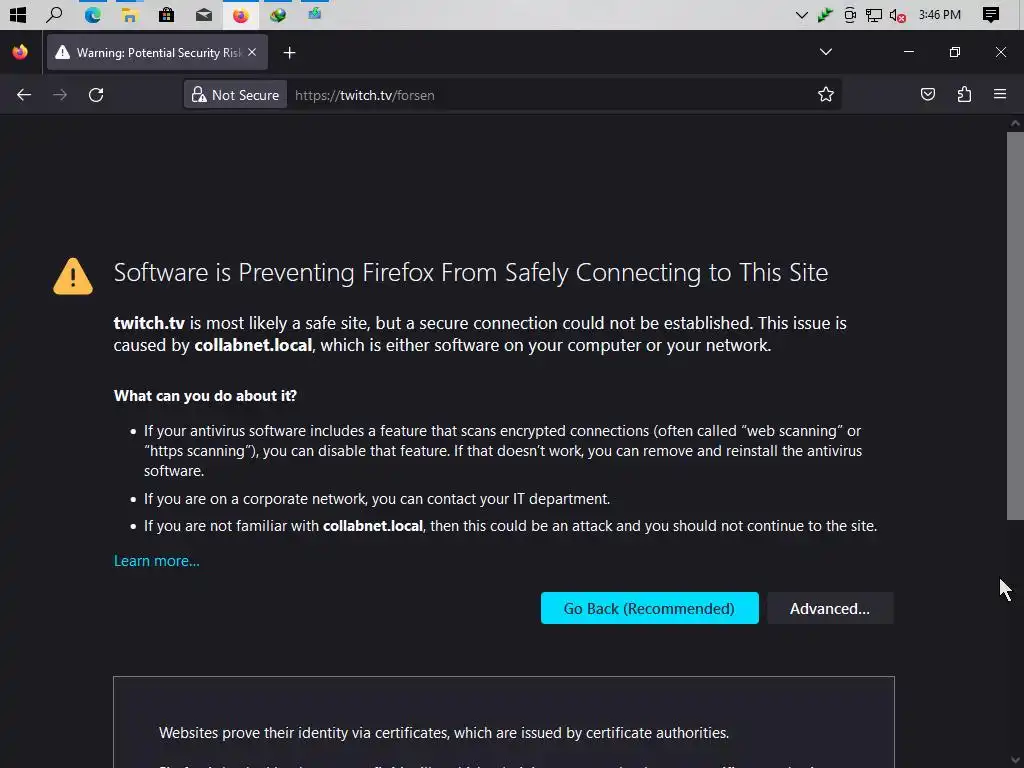The image size is (1024, 768).
Task: Click the Not Secure lock indicator
Action: 236,95
